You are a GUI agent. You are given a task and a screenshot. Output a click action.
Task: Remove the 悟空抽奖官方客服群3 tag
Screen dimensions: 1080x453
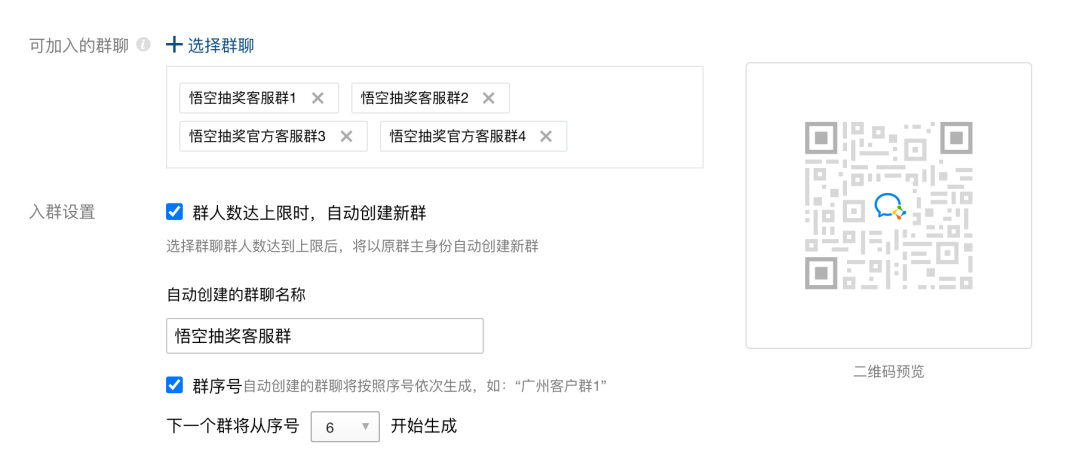(x=346, y=136)
